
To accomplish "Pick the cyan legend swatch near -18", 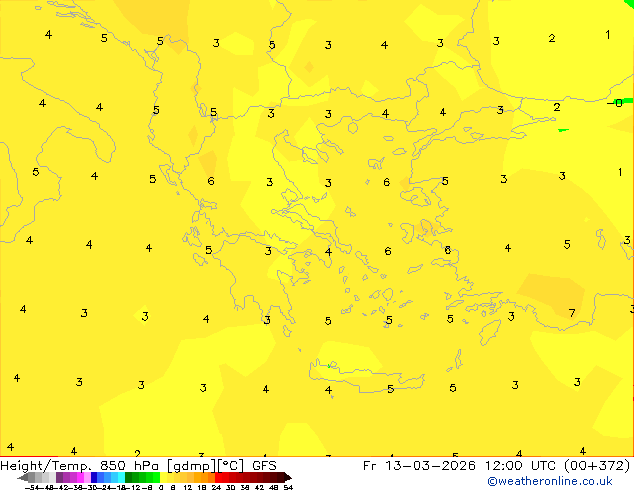I will click(x=121, y=477).
